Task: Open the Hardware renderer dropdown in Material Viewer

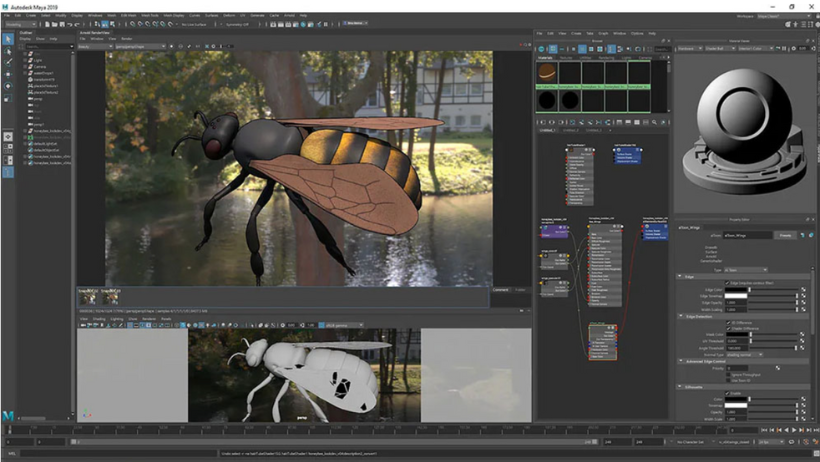Action: [690, 49]
